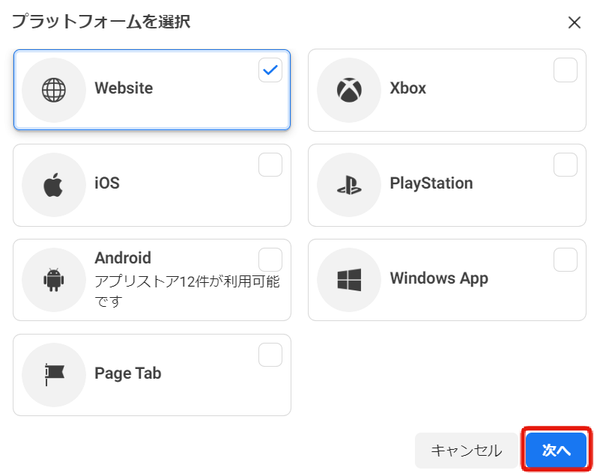This screenshot has width=600, height=473.
Task: Check the Xbox platform checkbox
Action: (565, 70)
